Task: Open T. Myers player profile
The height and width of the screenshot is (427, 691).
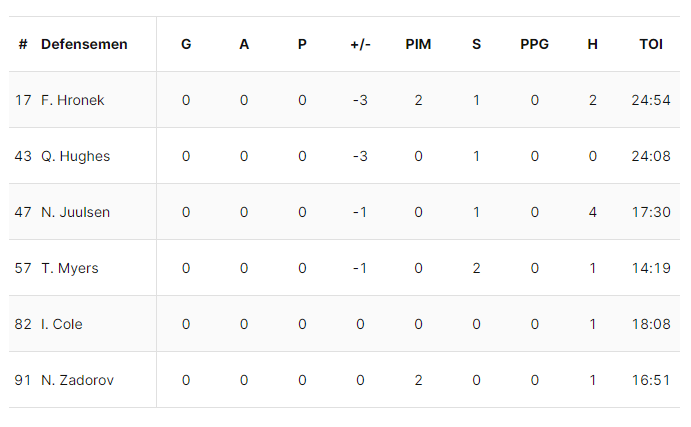Action: tap(70, 268)
